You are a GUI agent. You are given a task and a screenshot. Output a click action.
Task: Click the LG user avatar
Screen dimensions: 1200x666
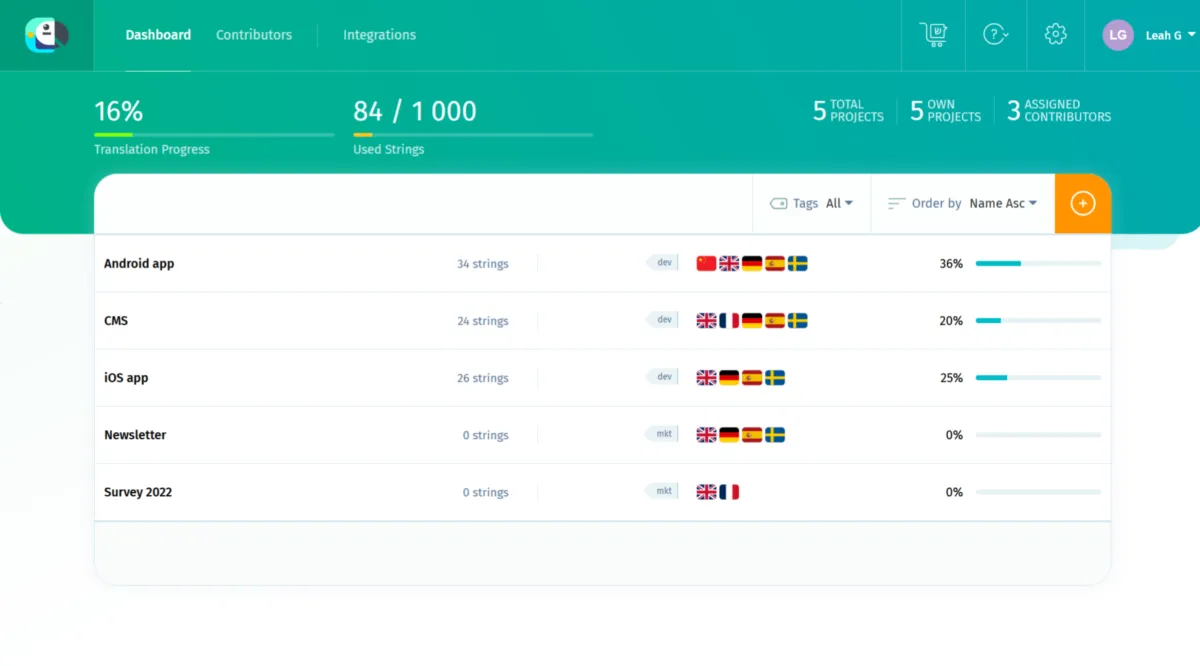click(x=1118, y=35)
